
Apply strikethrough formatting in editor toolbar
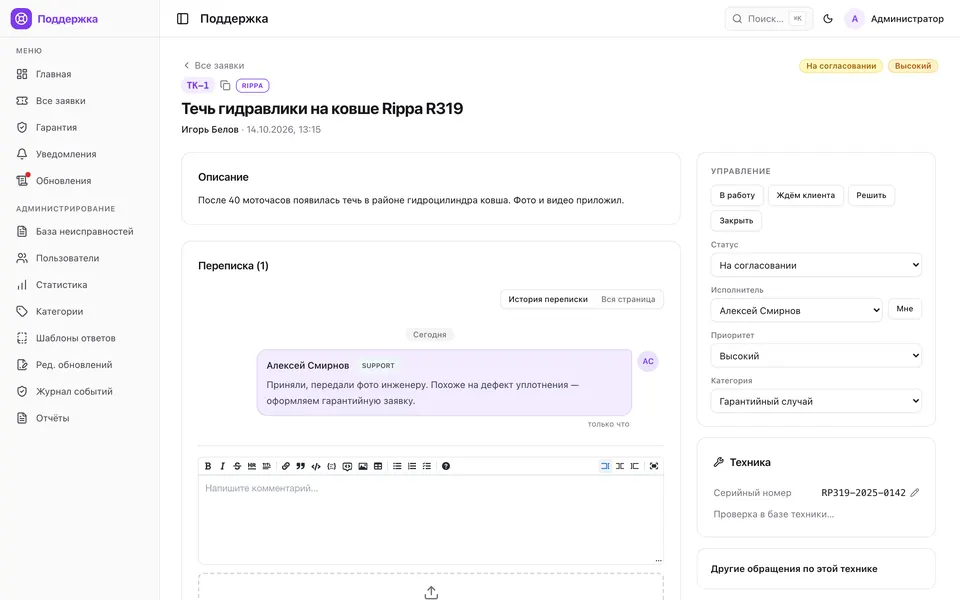[237, 466]
